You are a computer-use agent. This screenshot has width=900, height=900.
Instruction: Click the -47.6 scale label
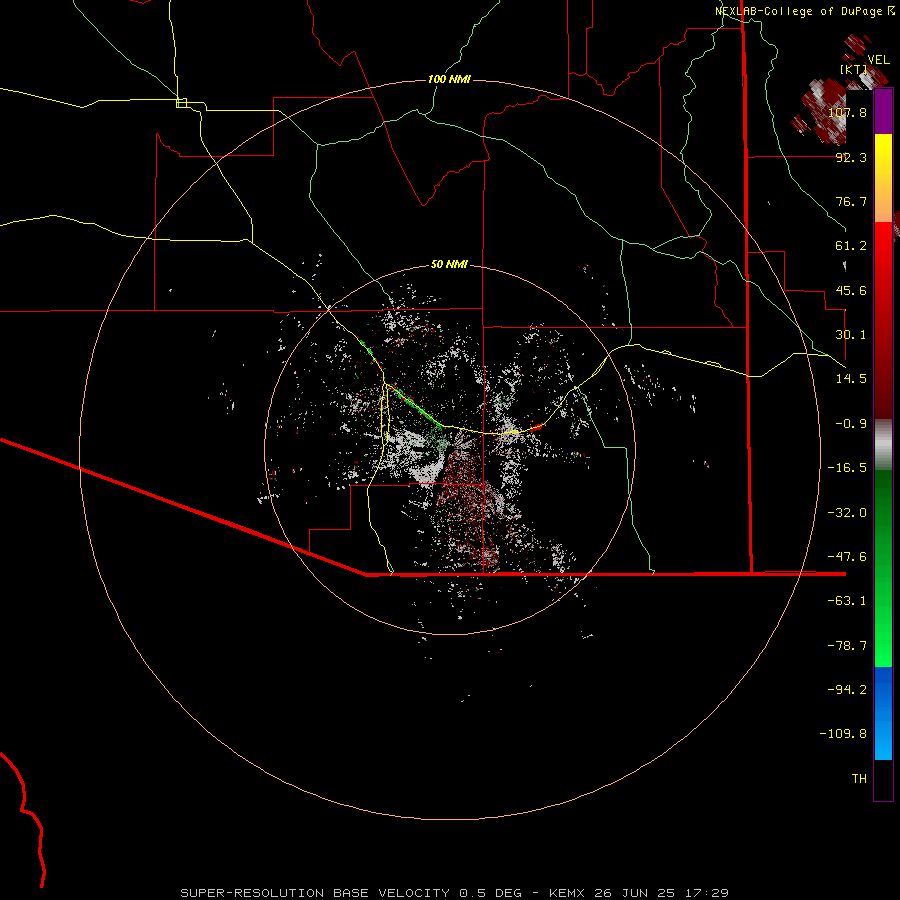click(x=847, y=557)
